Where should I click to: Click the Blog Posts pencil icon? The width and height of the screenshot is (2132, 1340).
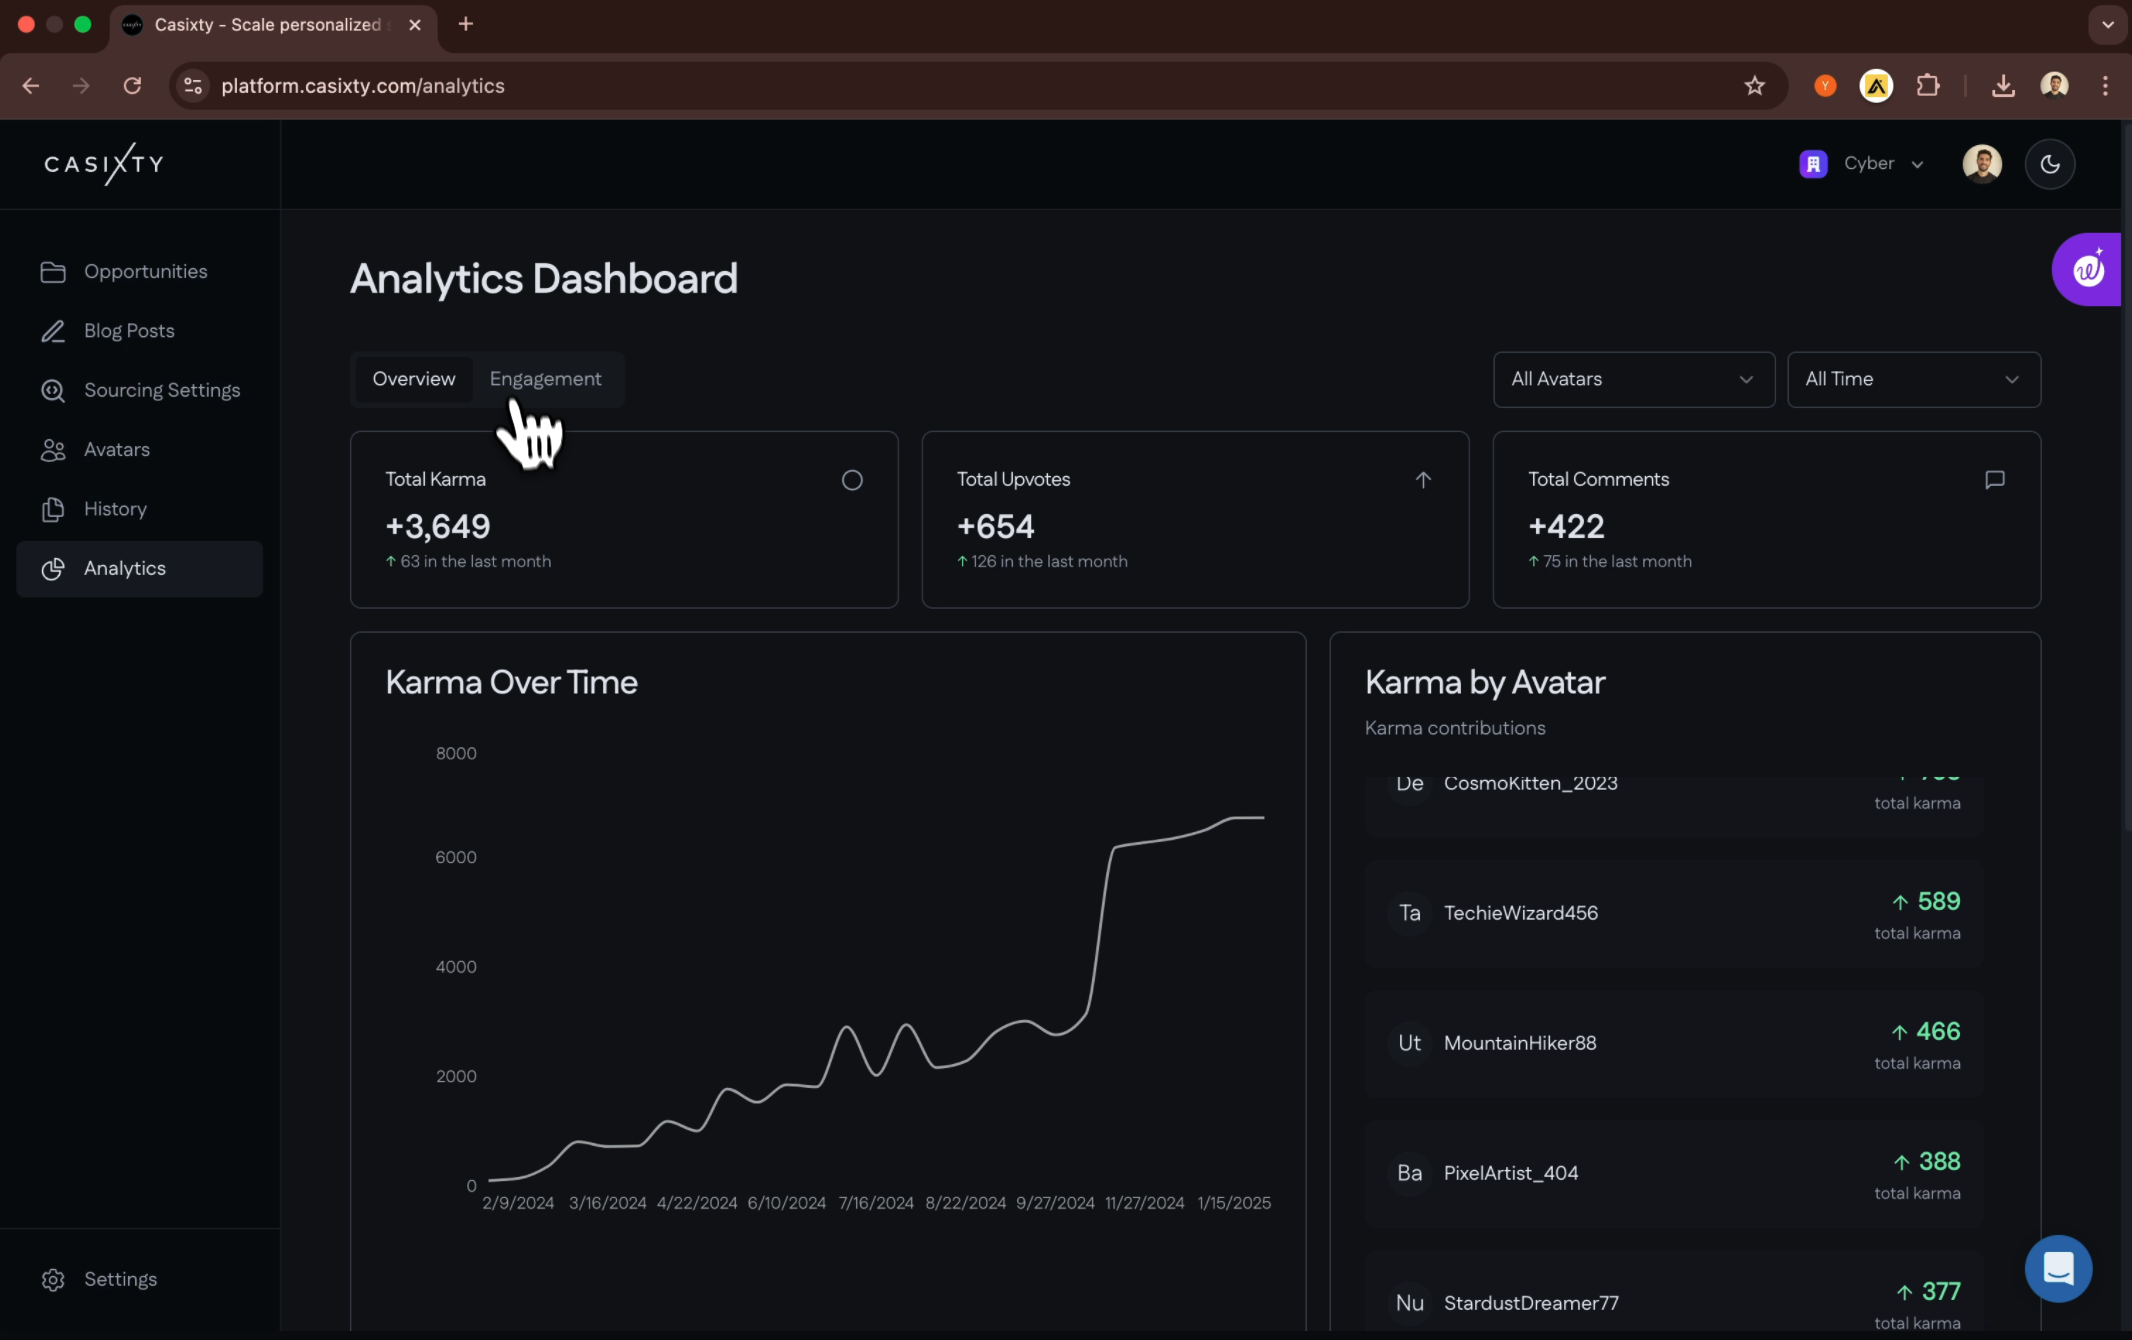53,331
